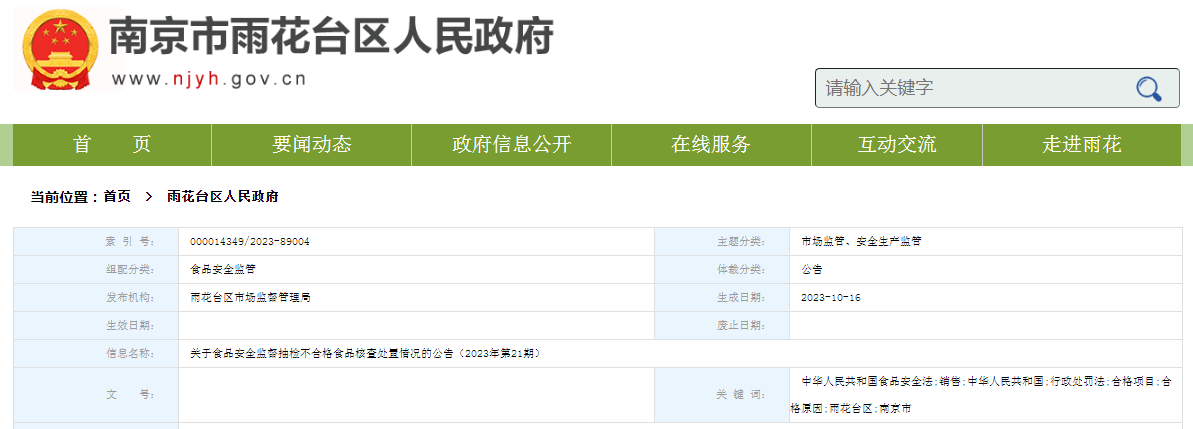Go to 要闻动态 in the navigation bar
This screenshot has width=1193, height=429.
[x=312, y=145]
